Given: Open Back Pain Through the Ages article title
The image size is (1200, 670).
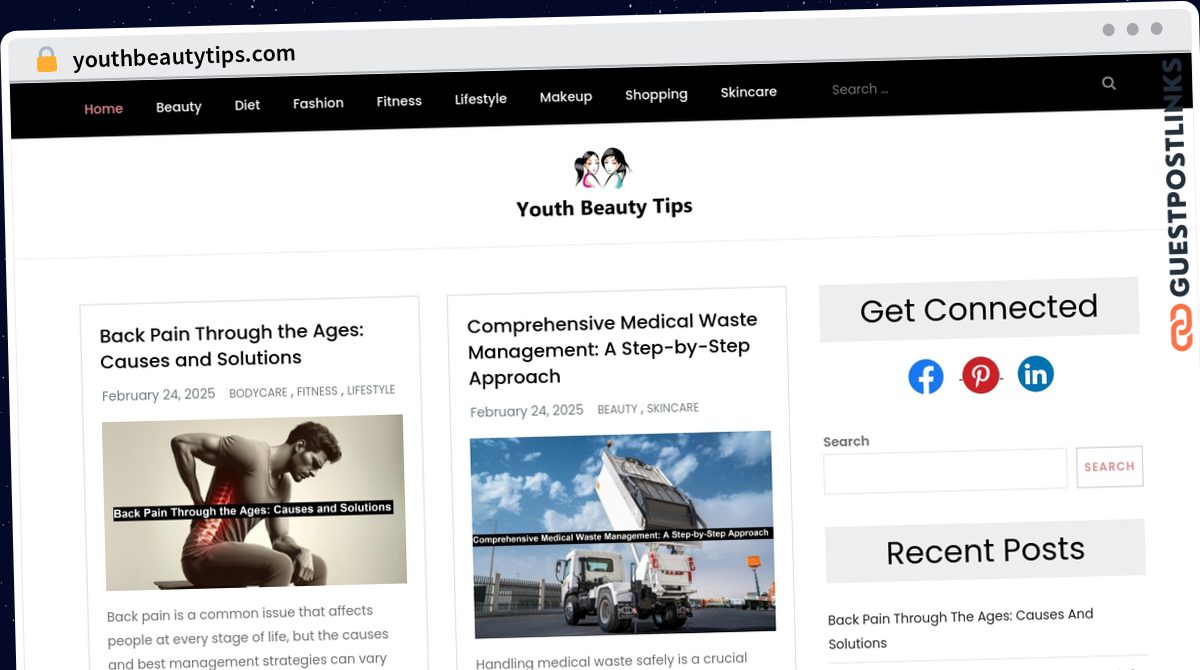Looking at the screenshot, I should pos(232,346).
